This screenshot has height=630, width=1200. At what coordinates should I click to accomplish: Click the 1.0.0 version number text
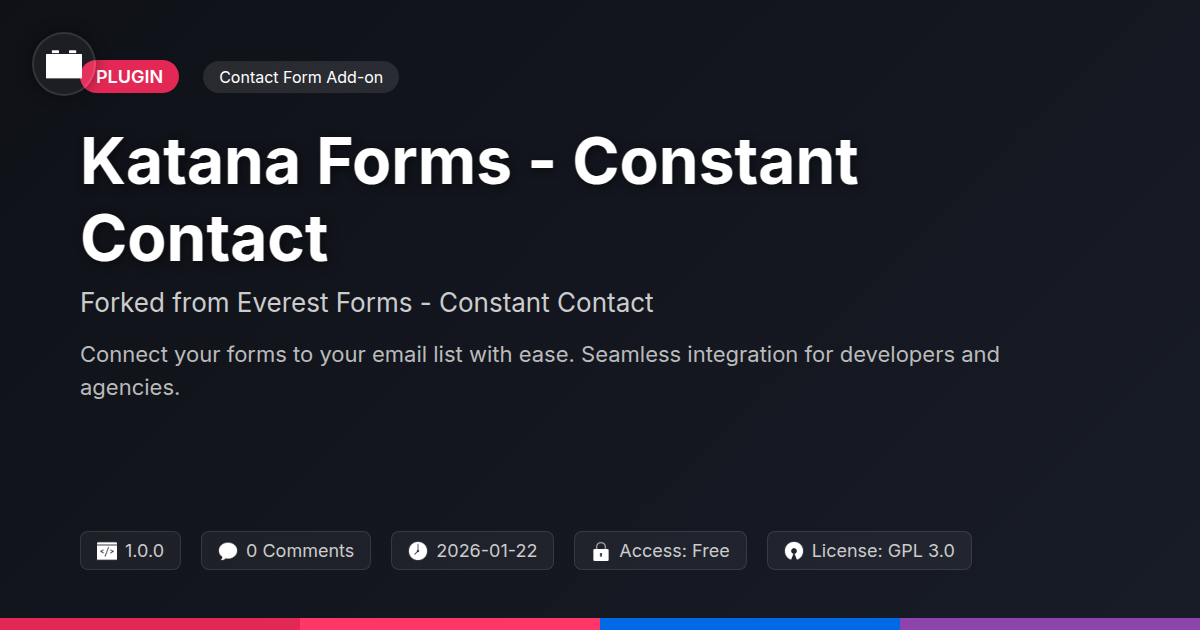(144, 551)
